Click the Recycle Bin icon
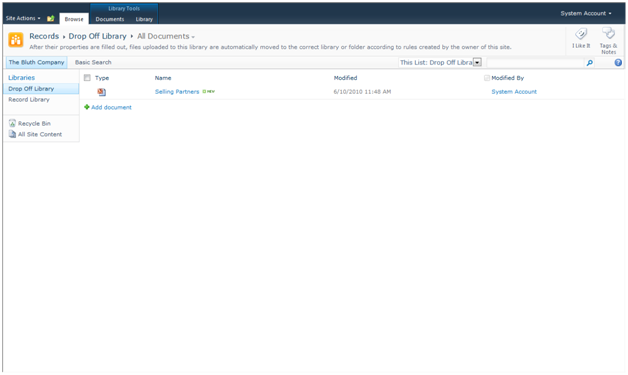The height and width of the screenshot is (375, 628). pyautogui.click(x=12, y=123)
